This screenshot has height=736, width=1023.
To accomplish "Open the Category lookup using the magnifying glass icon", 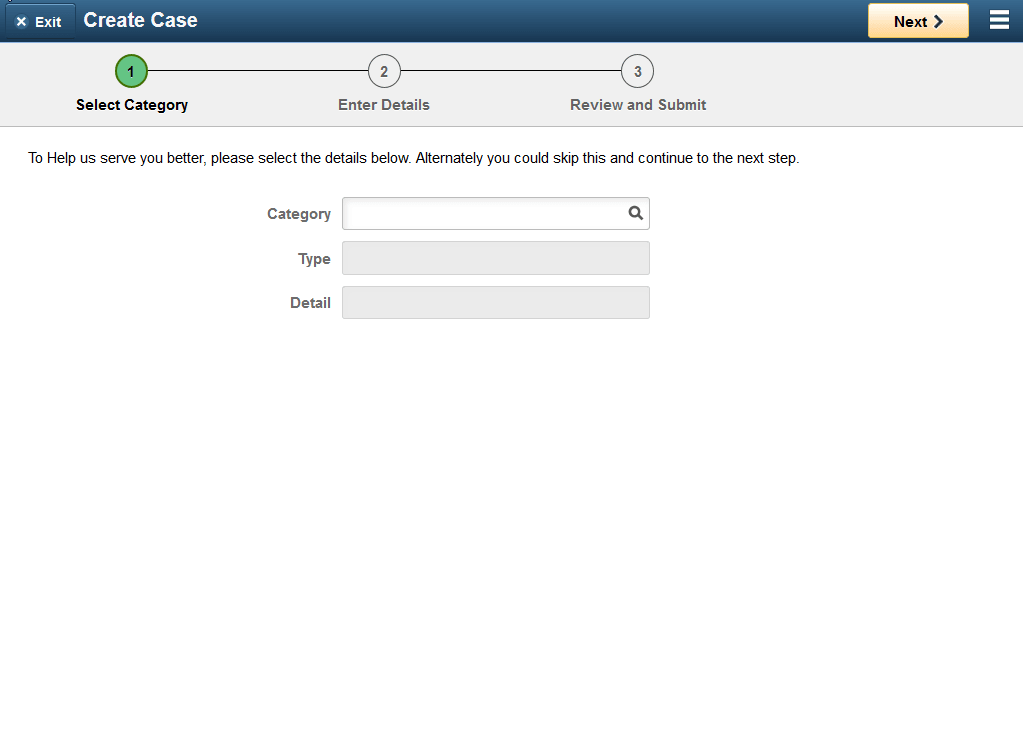I will (x=636, y=213).
